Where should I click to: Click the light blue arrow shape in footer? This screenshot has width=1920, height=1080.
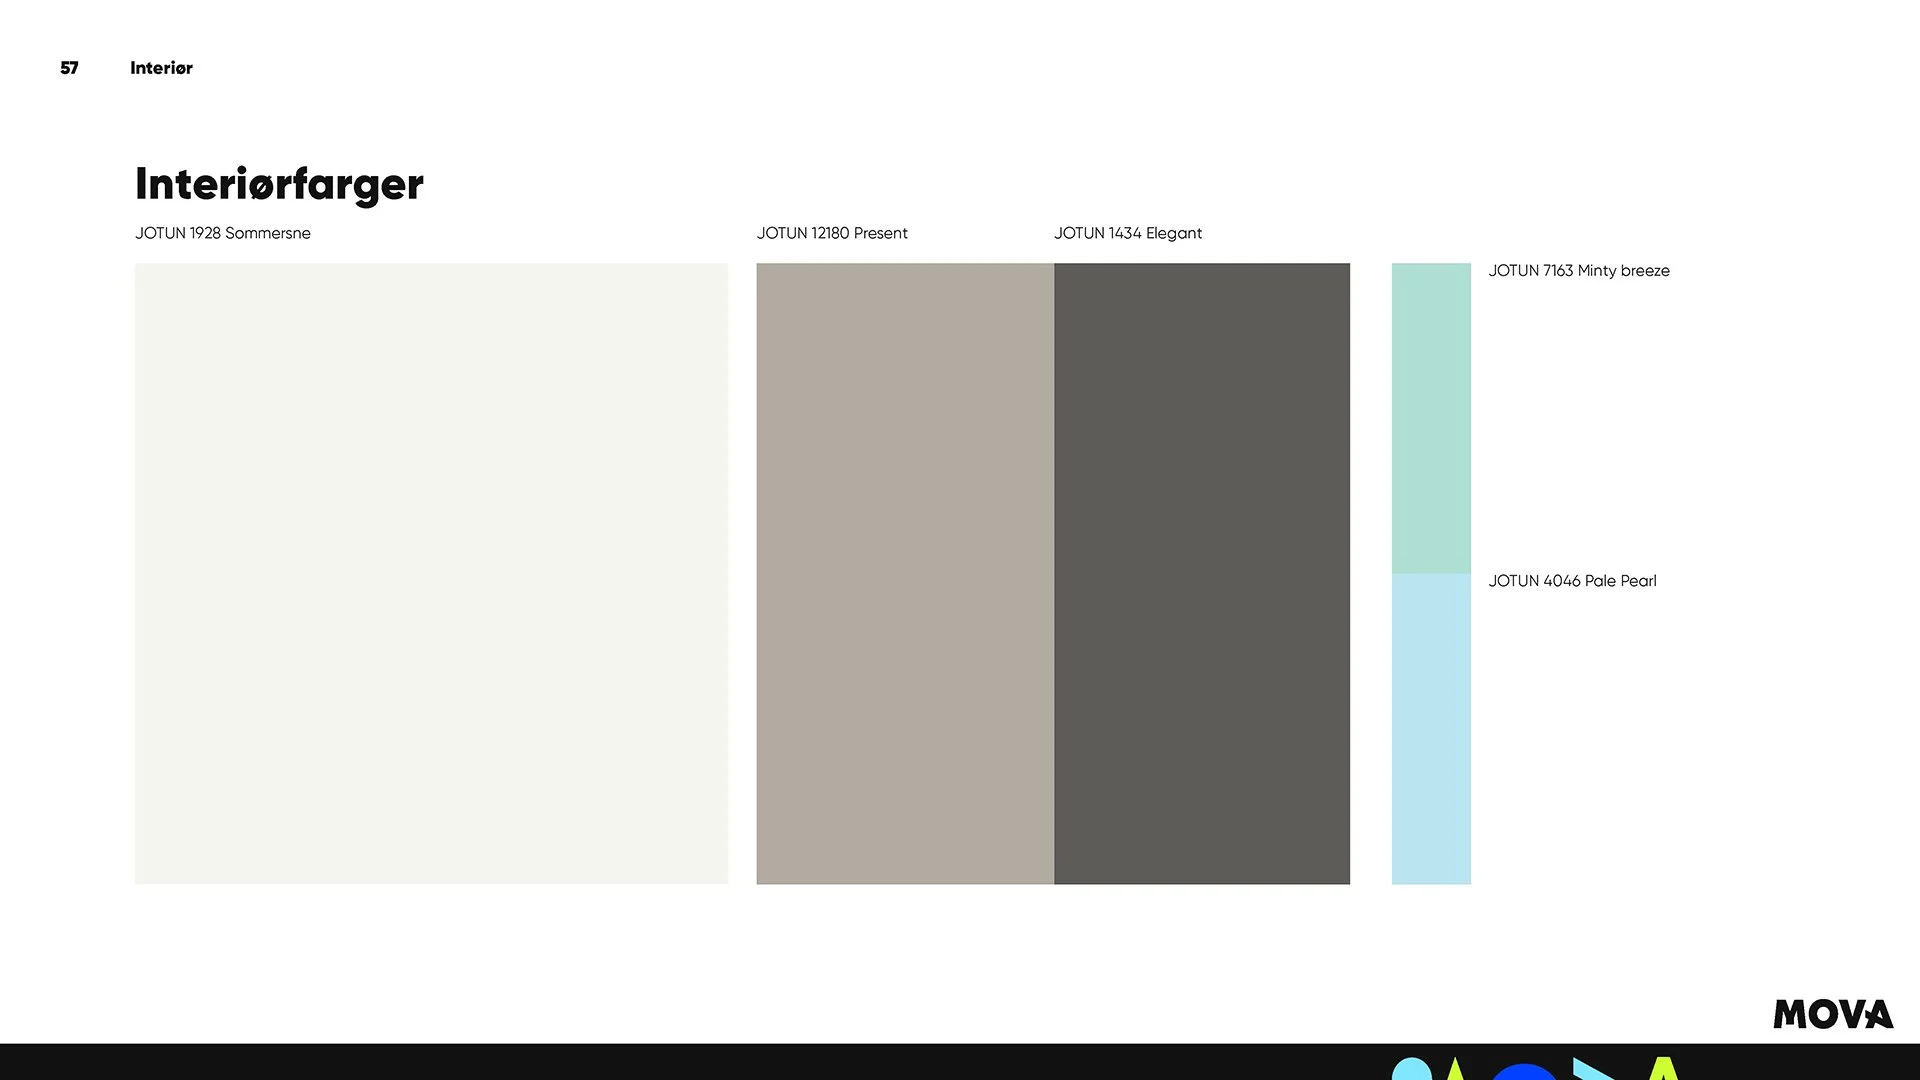(1590, 1070)
